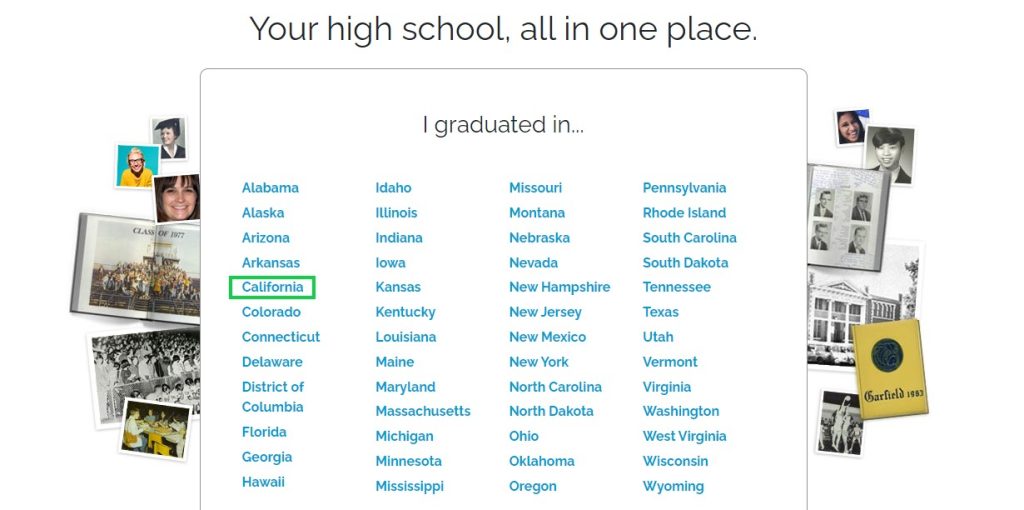Click the yellow Garfield 1983 yearbook
This screenshot has width=1024, height=510.
pos(889,368)
